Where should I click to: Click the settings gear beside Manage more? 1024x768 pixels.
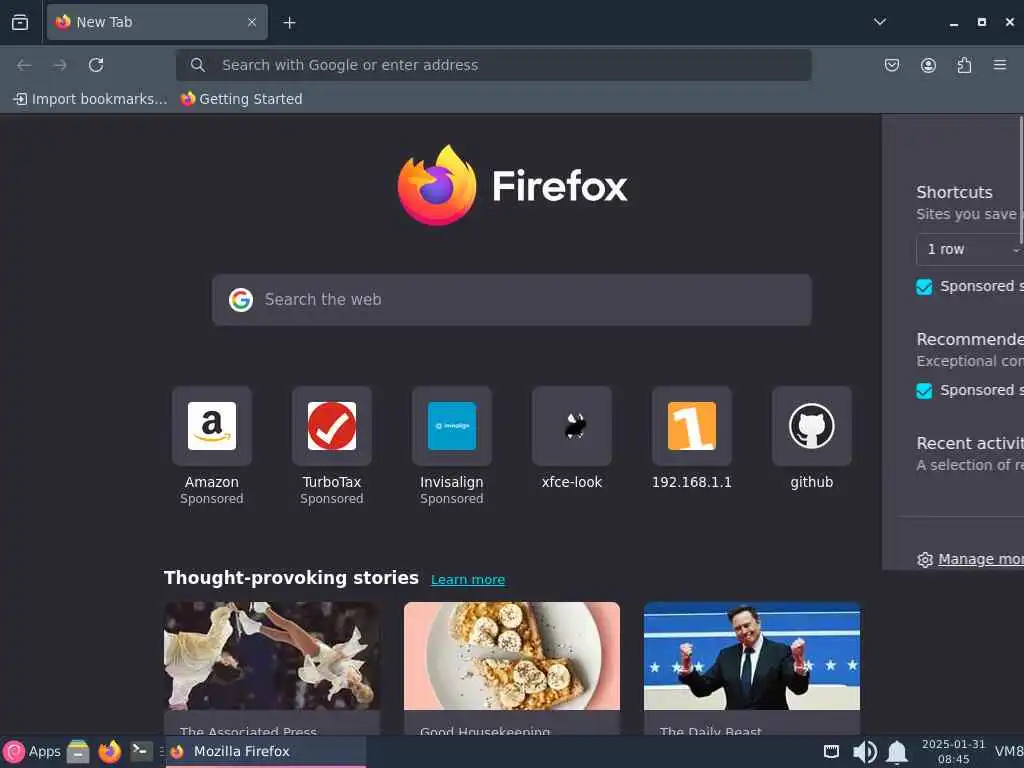point(925,560)
